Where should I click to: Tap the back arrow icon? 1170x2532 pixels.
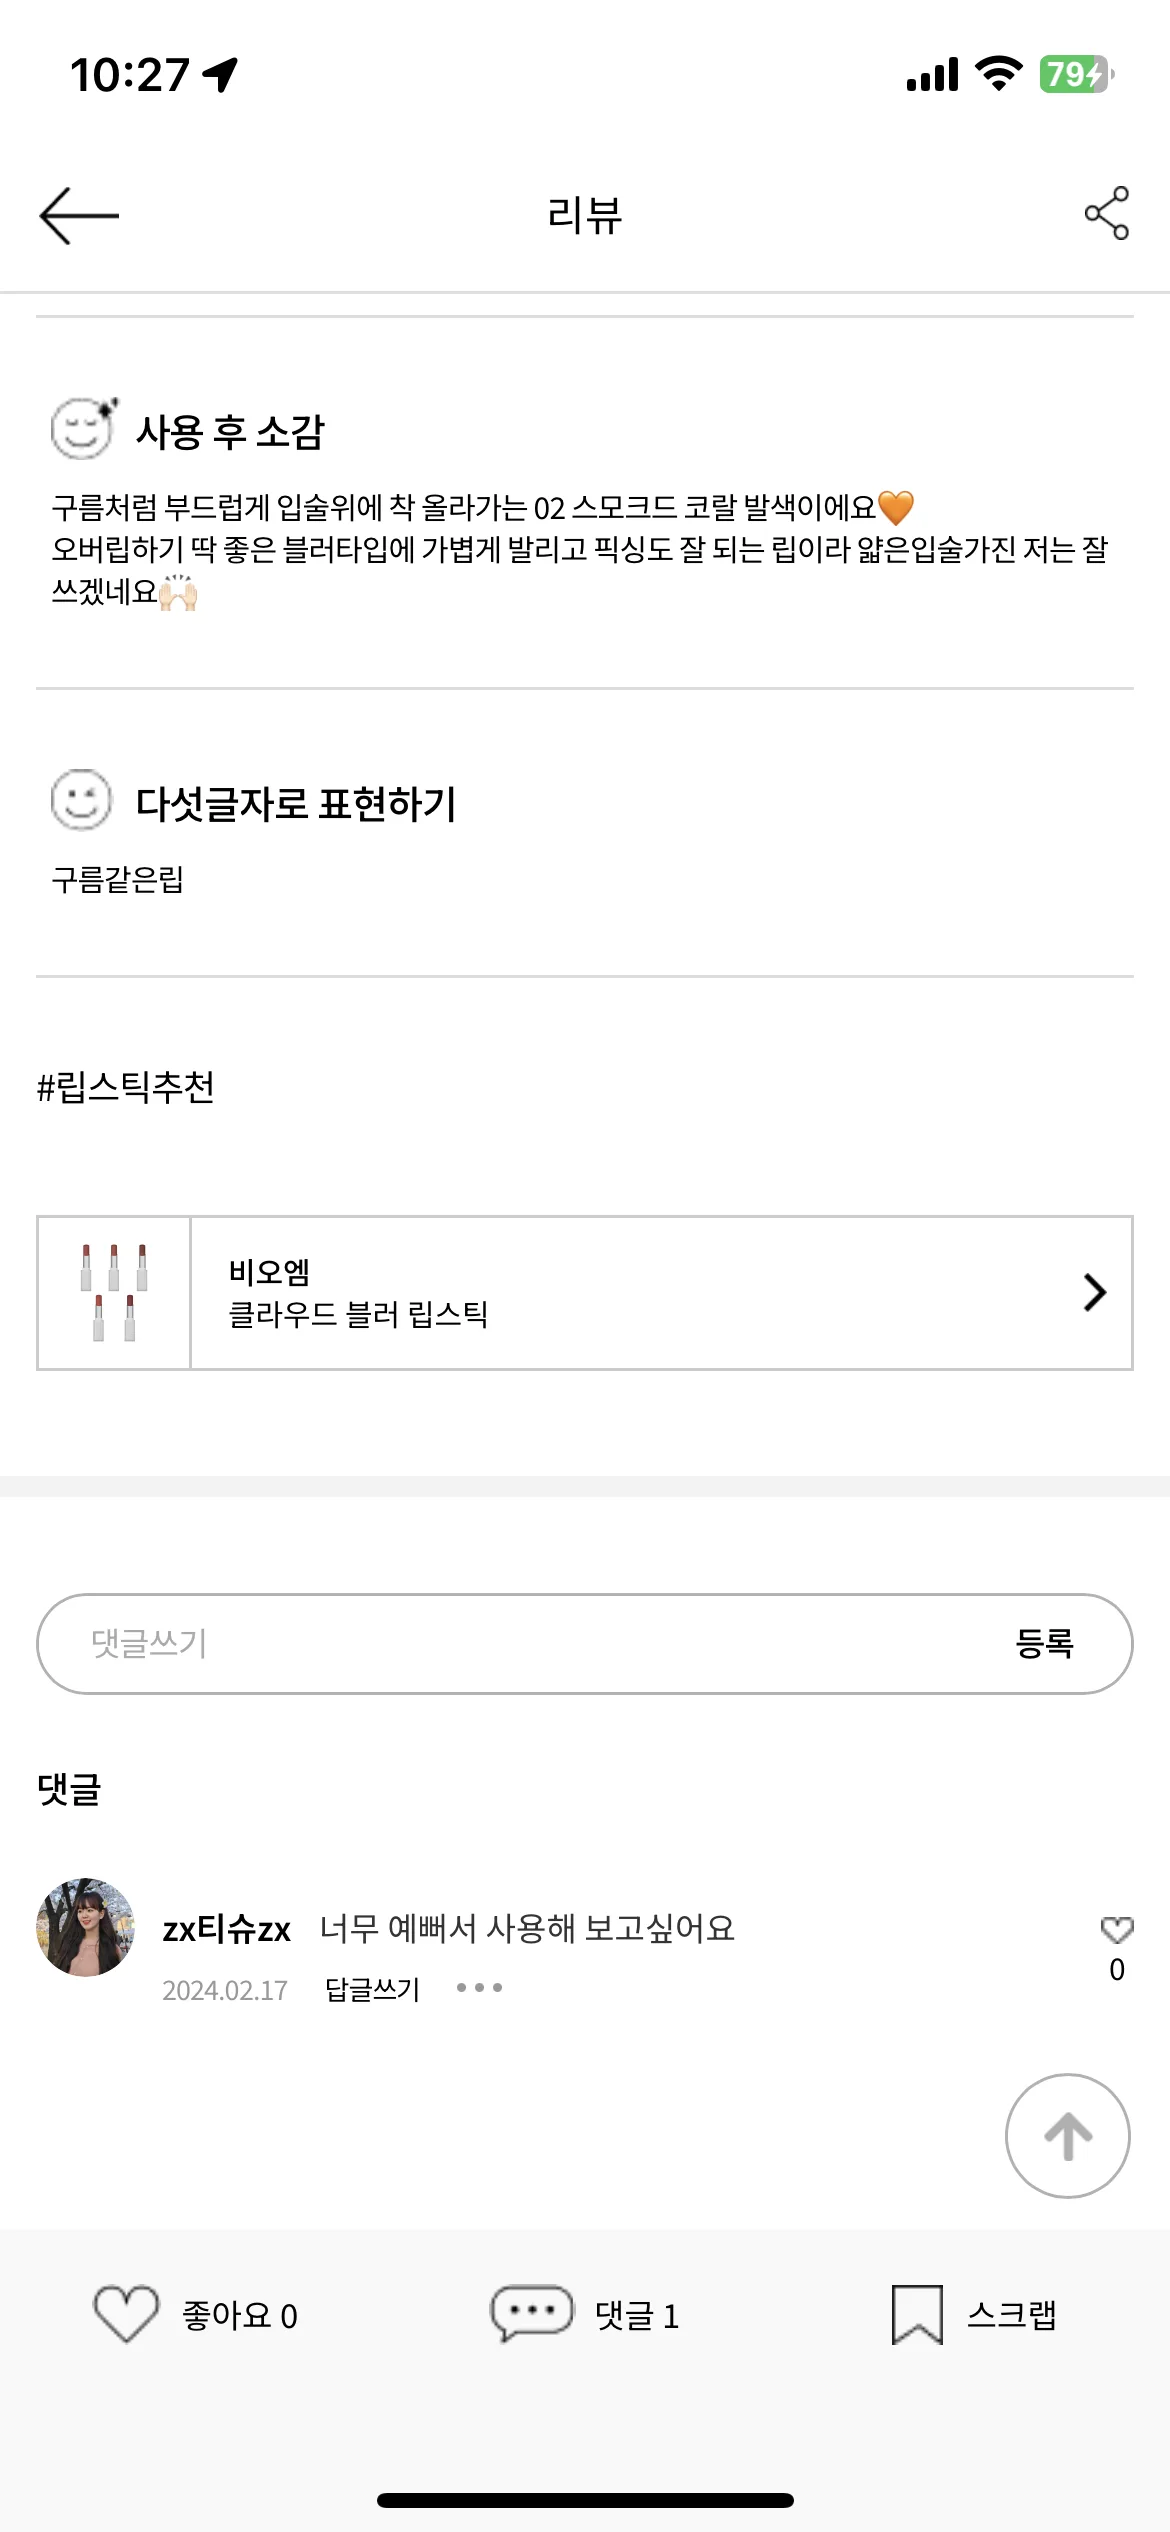pyautogui.click(x=79, y=215)
